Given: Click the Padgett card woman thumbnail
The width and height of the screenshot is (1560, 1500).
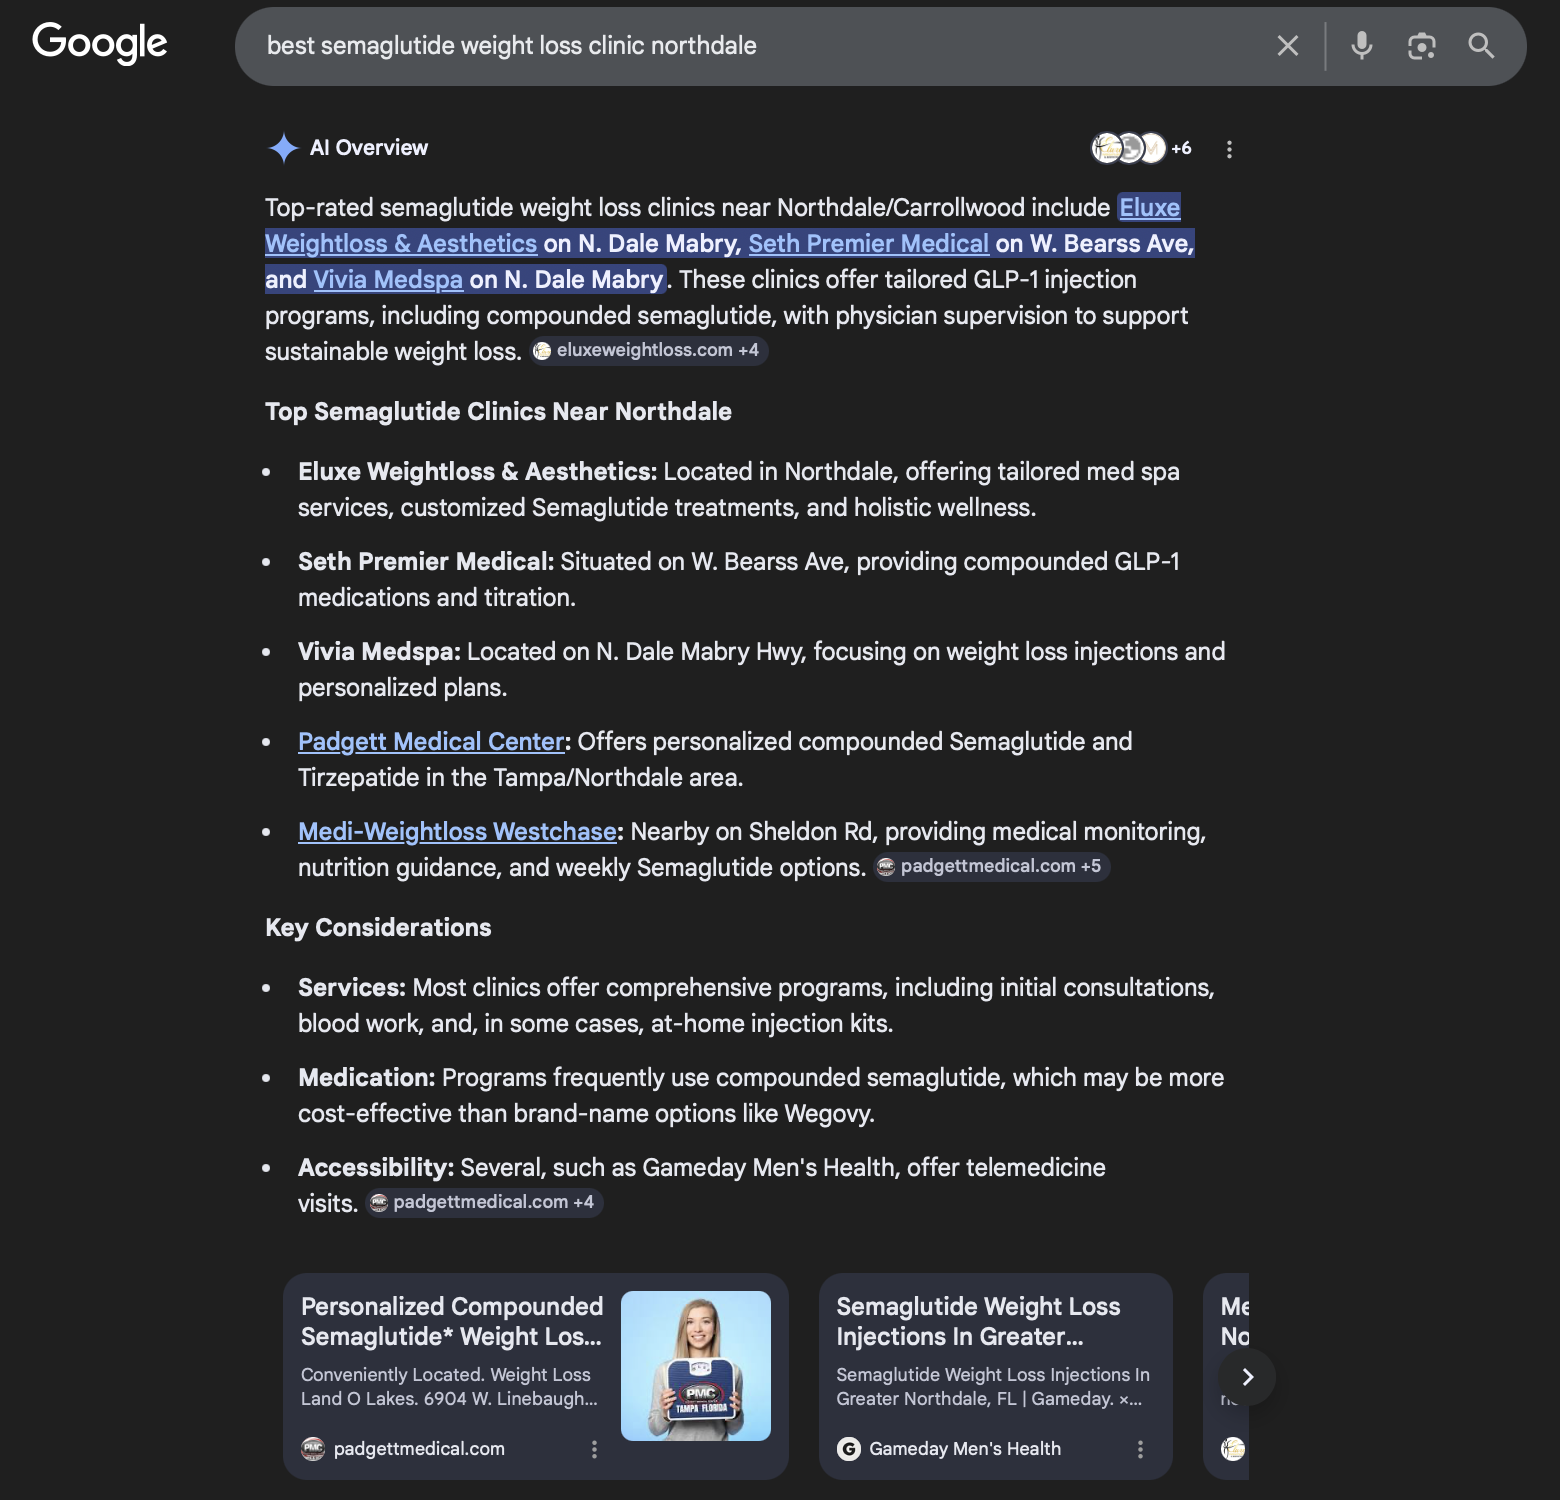Looking at the screenshot, I should (x=696, y=1366).
